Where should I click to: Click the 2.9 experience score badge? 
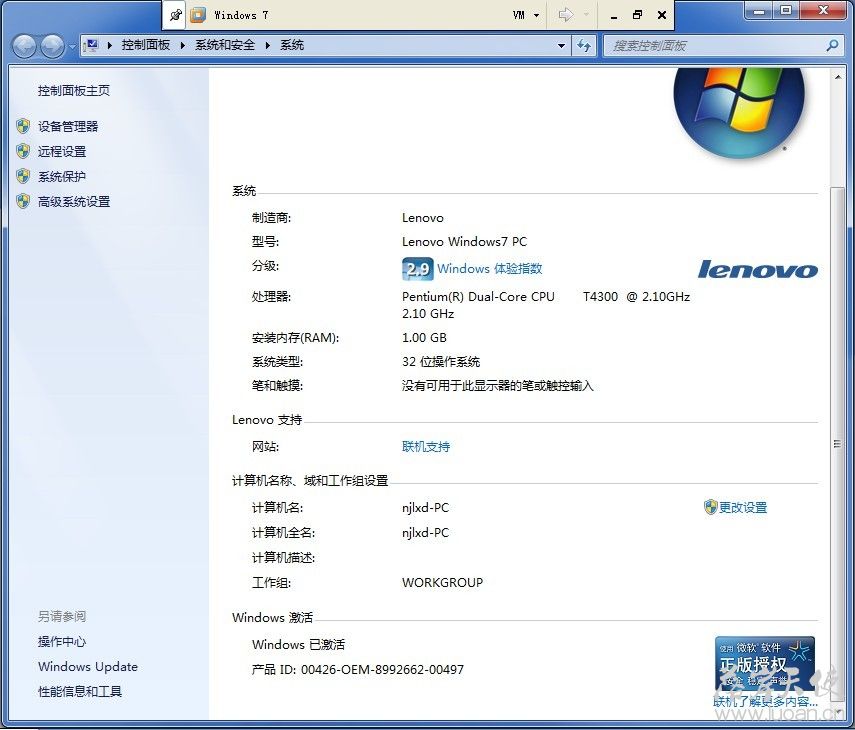(x=418, y=269)
